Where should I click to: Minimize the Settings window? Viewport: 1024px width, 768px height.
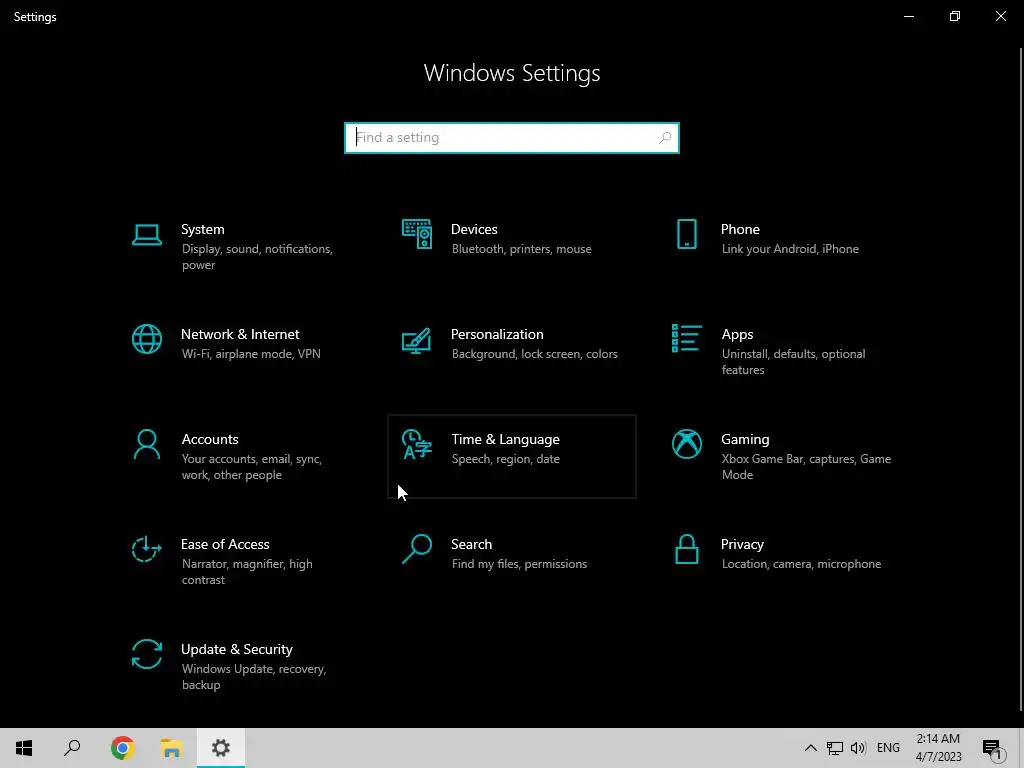[909, 16]
